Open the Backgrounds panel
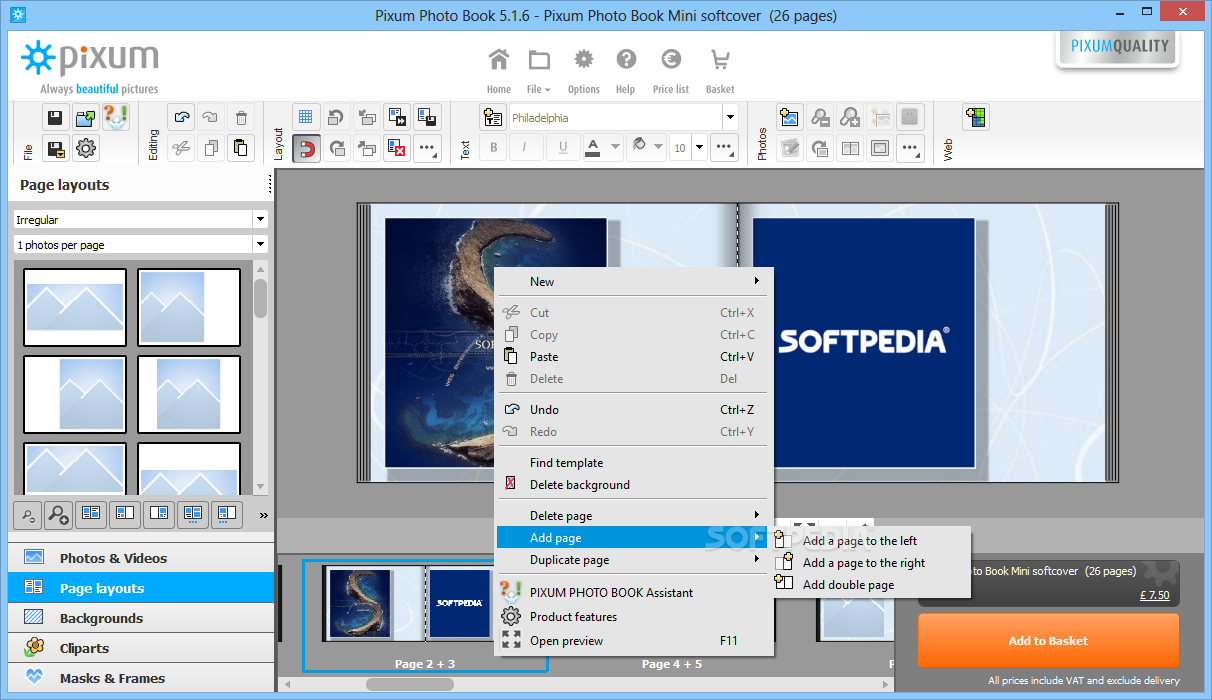The width and height of the screenshot is (1212, 700). [141, 618]
